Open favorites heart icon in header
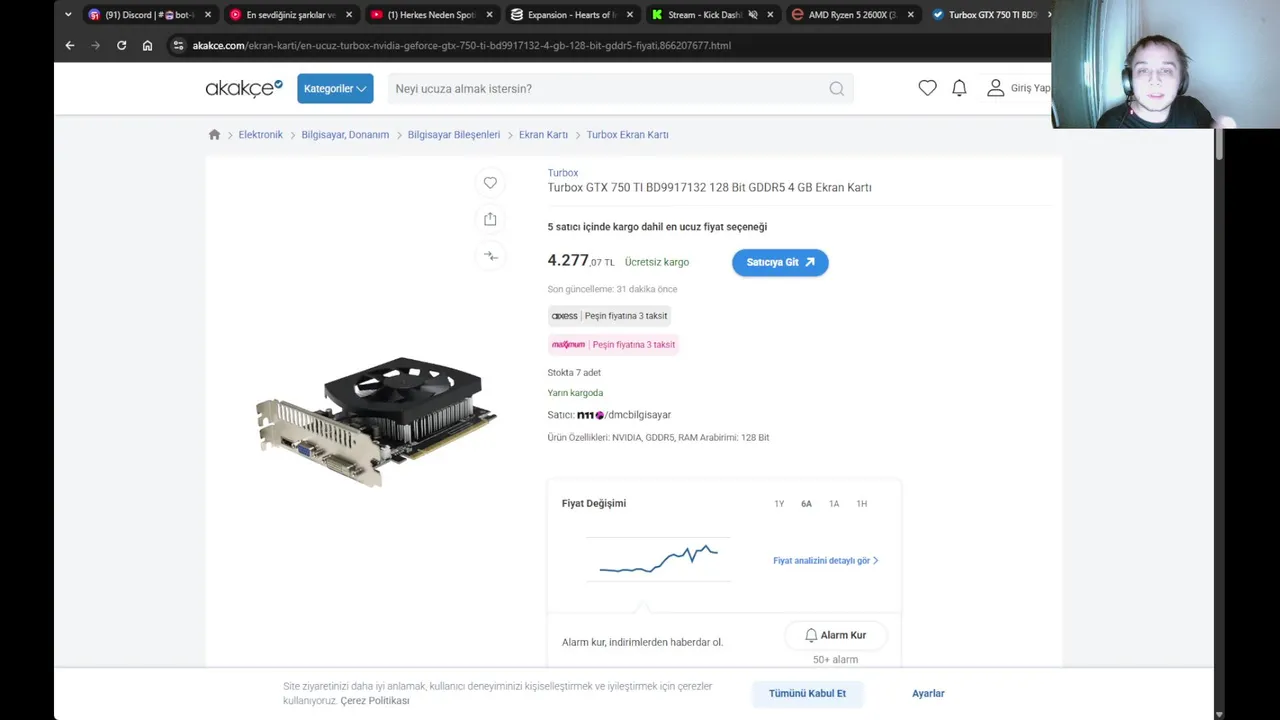Image resolution: width=1280 pixels, height=720 pixels. [928, 88]
